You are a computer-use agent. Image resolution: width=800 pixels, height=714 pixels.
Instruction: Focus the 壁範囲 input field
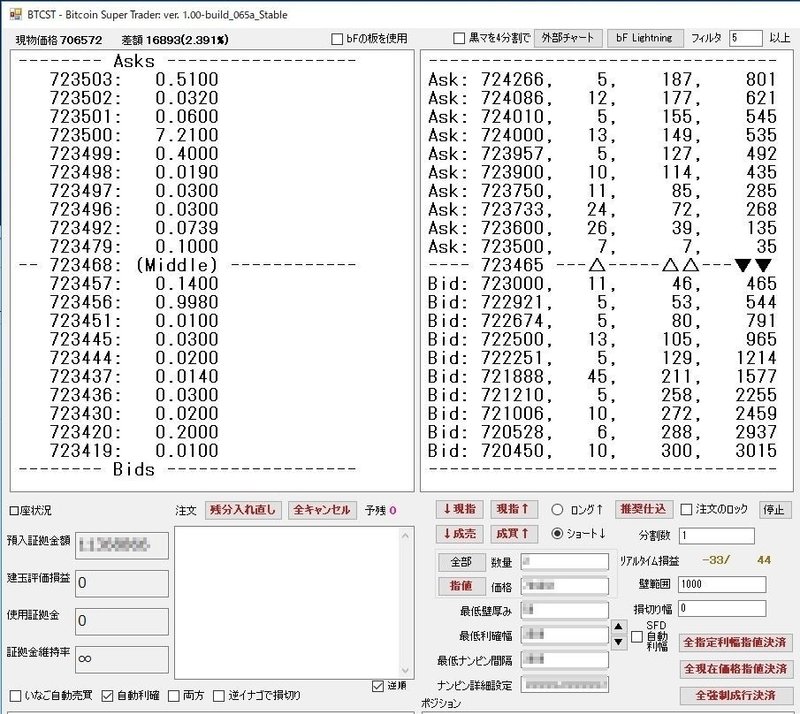[722, 584]
